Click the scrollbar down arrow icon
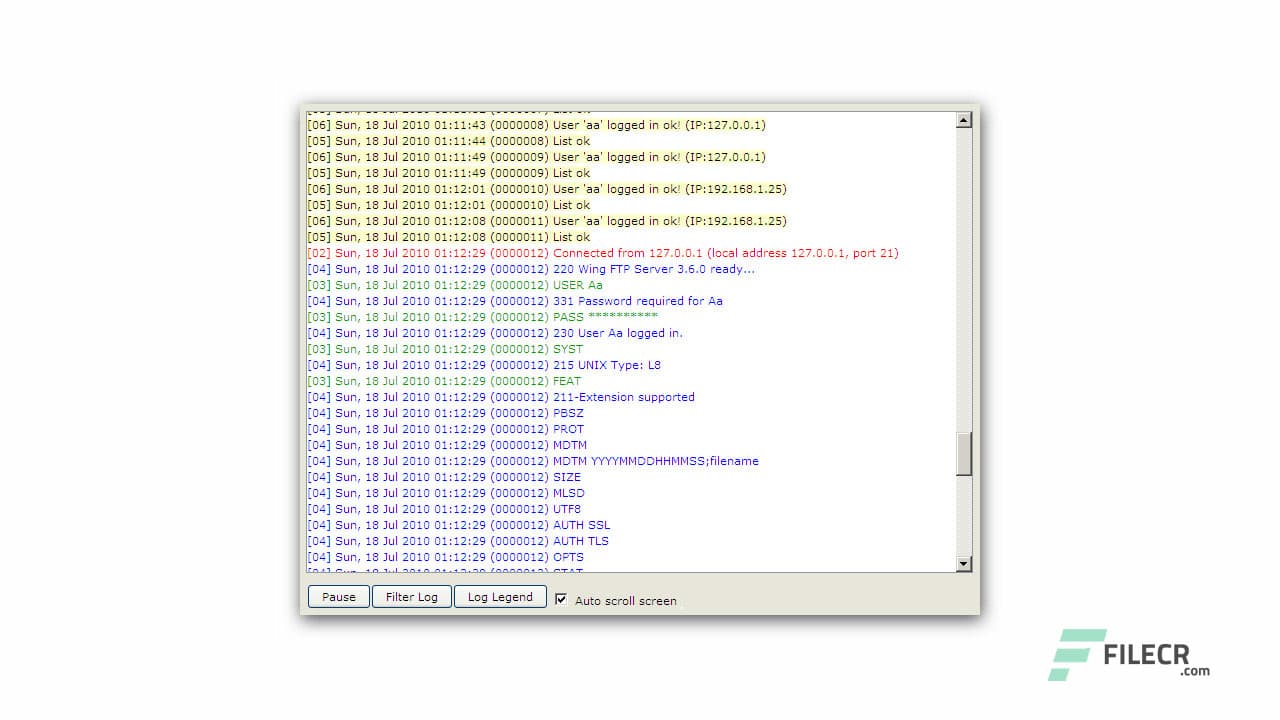1280x720 pixels. point(963,563)
